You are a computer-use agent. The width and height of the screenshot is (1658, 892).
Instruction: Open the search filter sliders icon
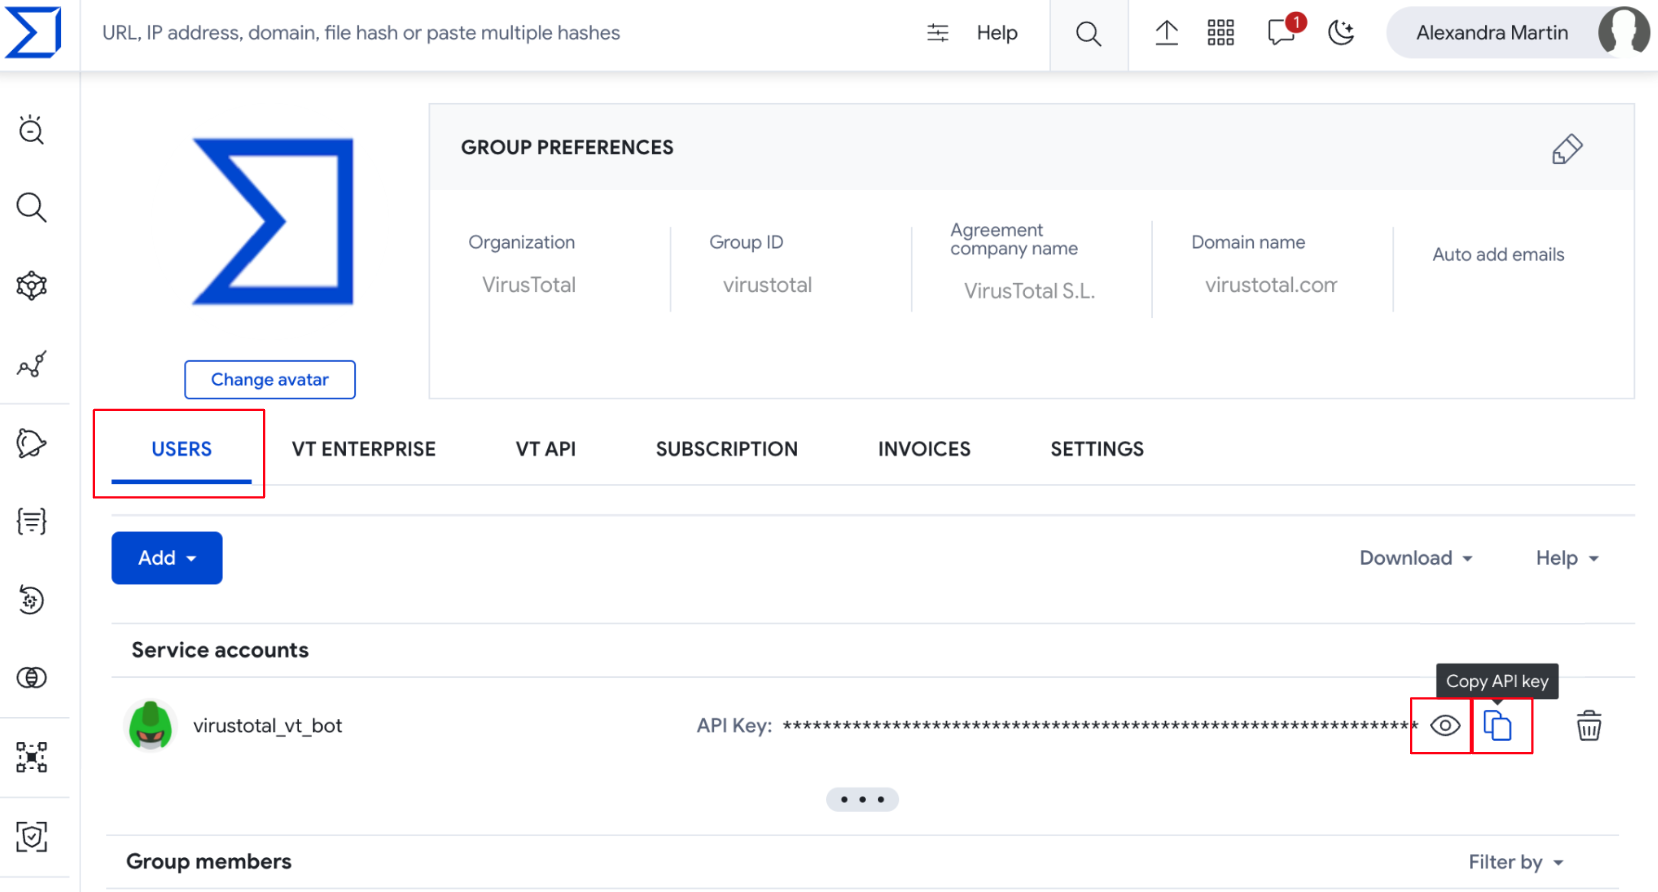938,33
